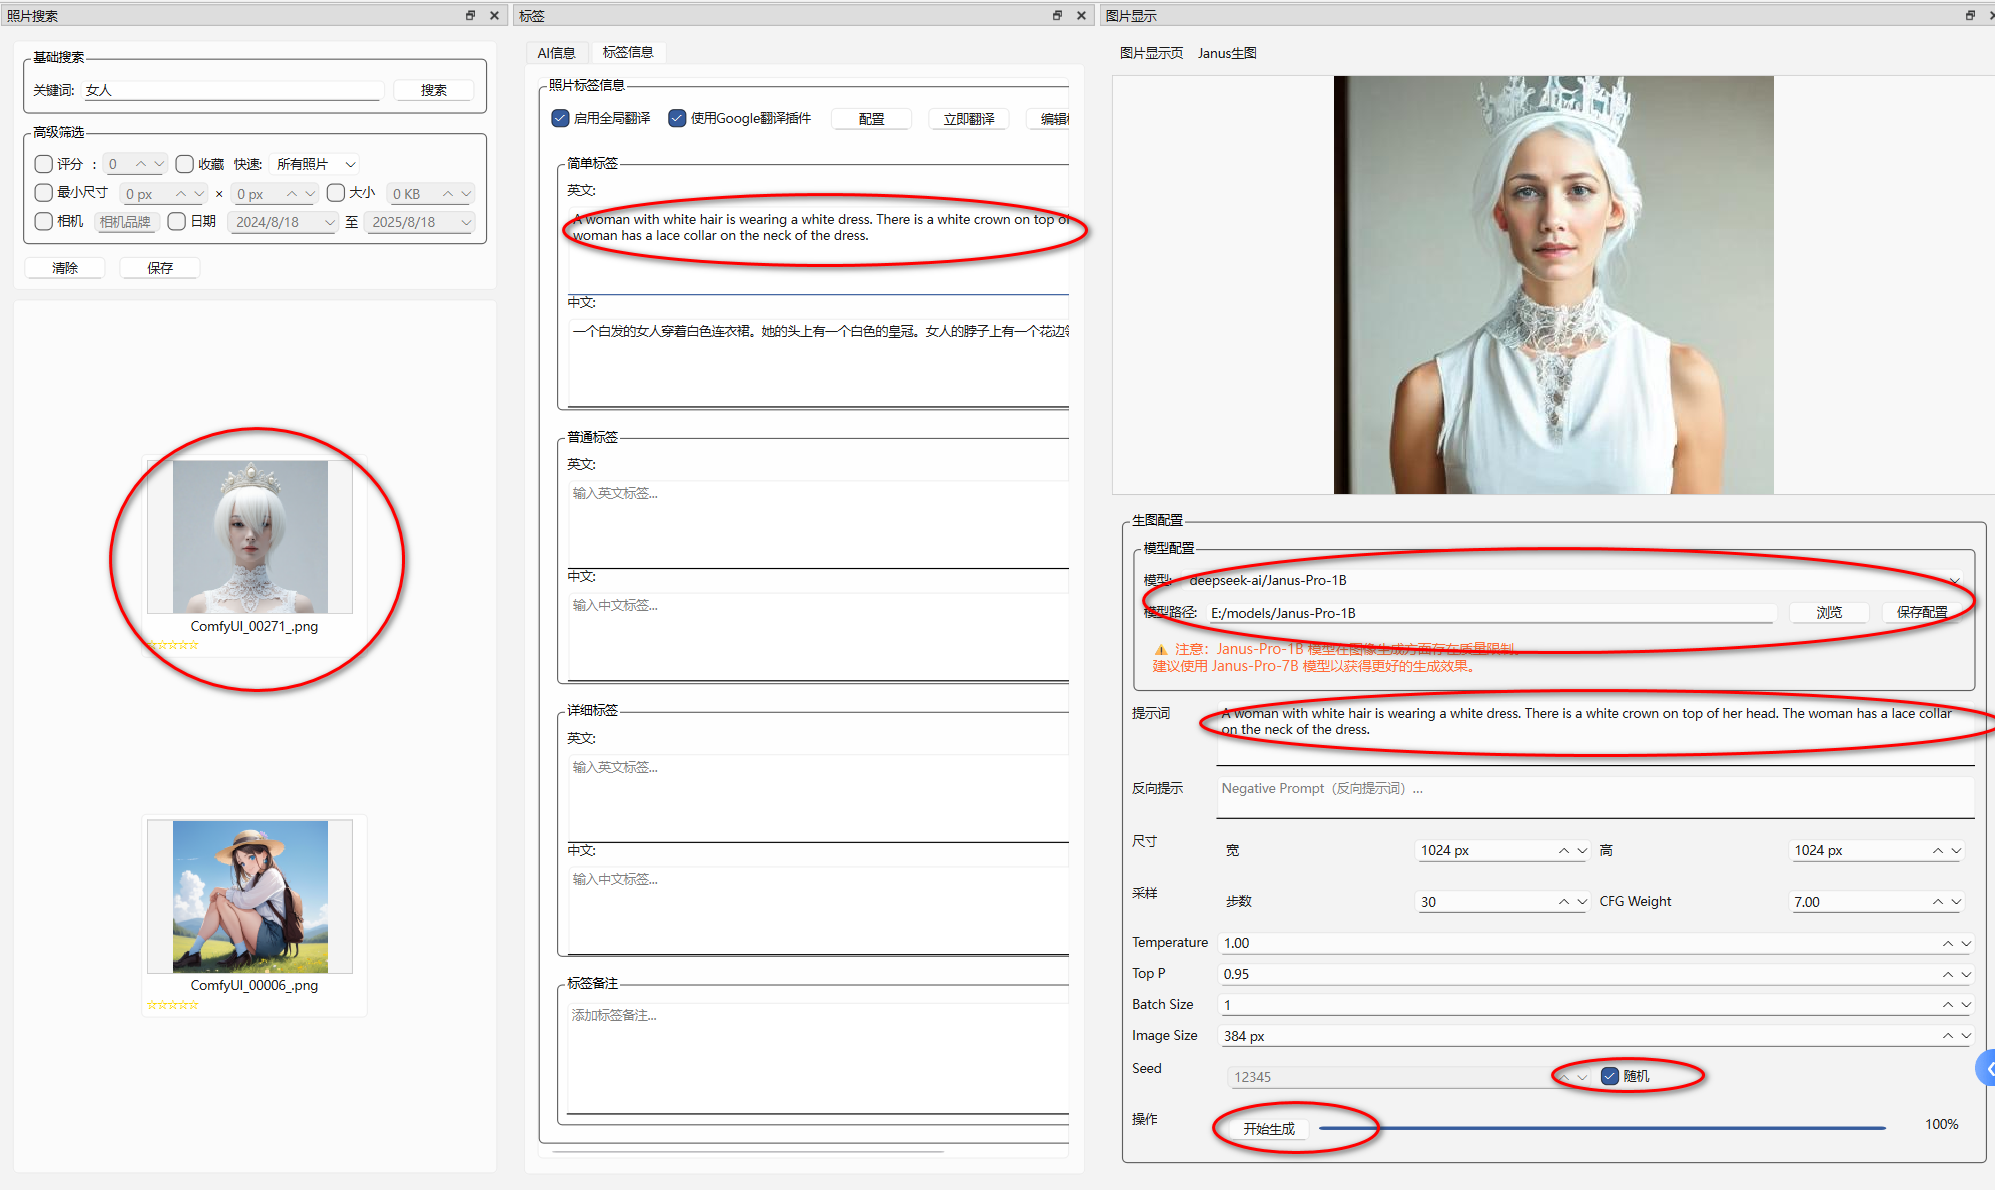Float the 照片搜索 panel with its undock icon
The height and width of the screenshot is (1190, 1995).
[x=470, y=15]
